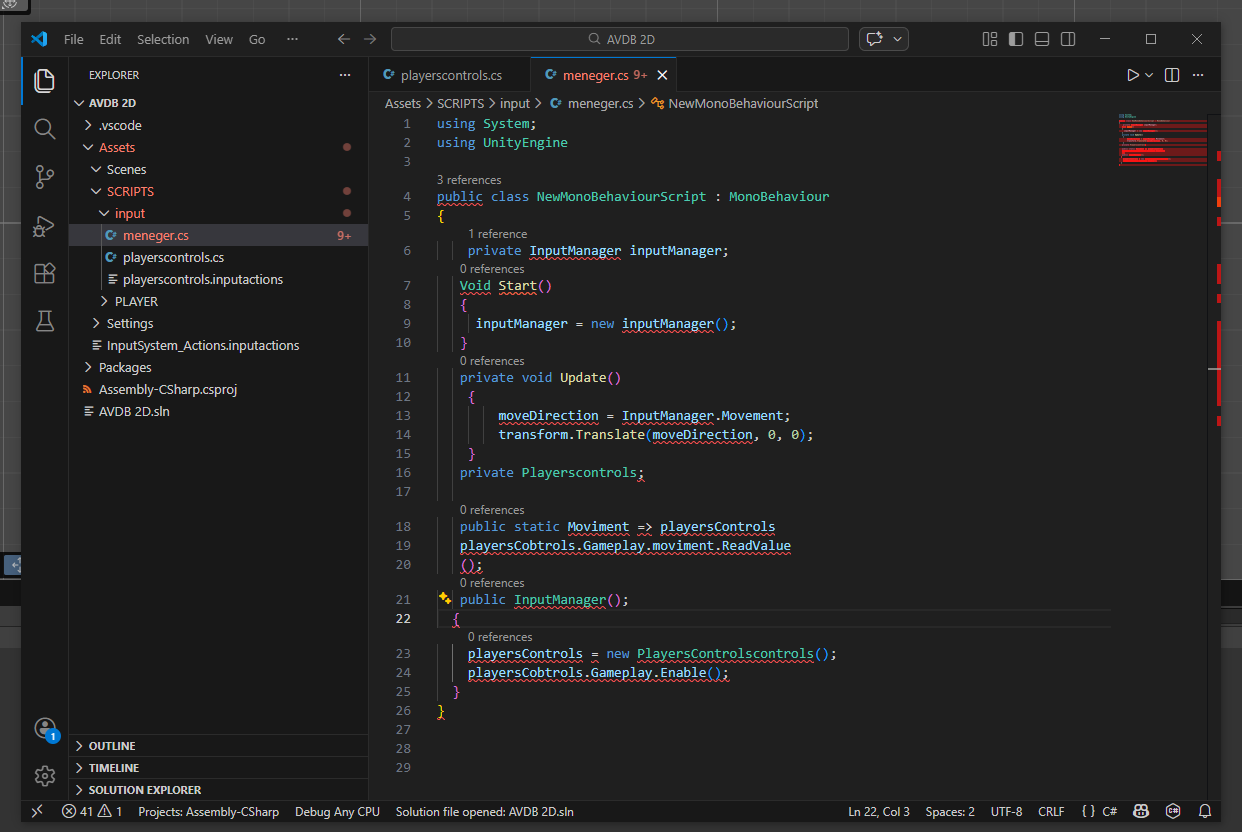Click the Accounts icon in activity bar
Viewport: 1242px width, 832px height.
coord(44,728)
